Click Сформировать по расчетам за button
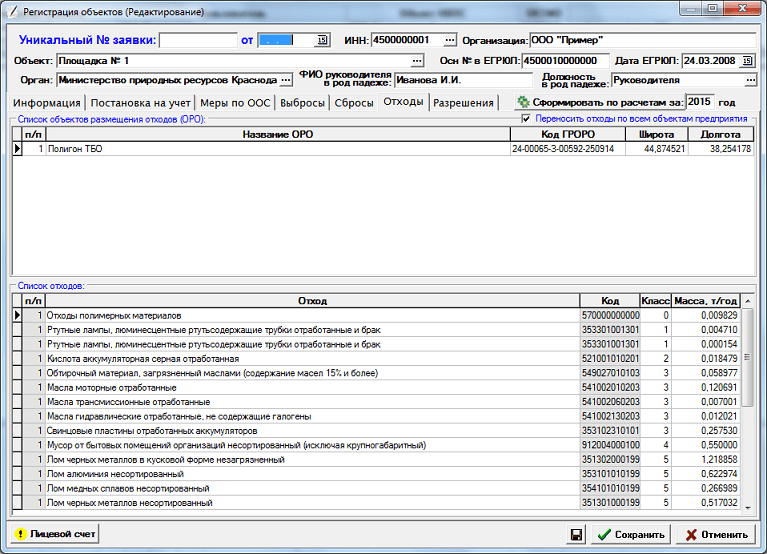This screenshot has height=554, width=767. 600,102
